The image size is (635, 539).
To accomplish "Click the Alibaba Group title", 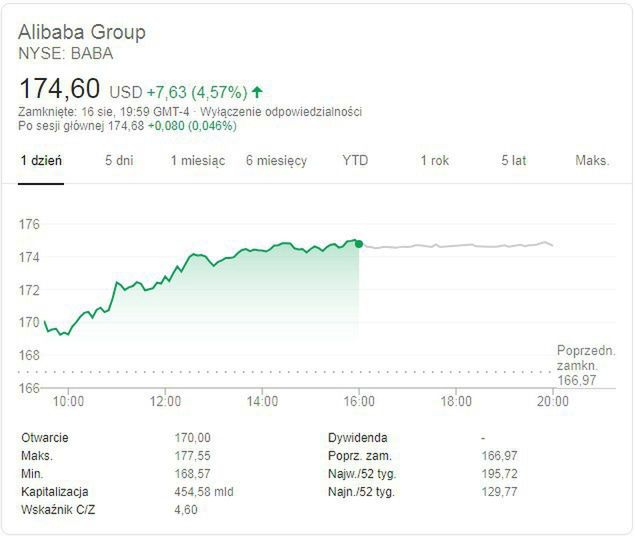I will pyautogui.click(x=82, y=32).
